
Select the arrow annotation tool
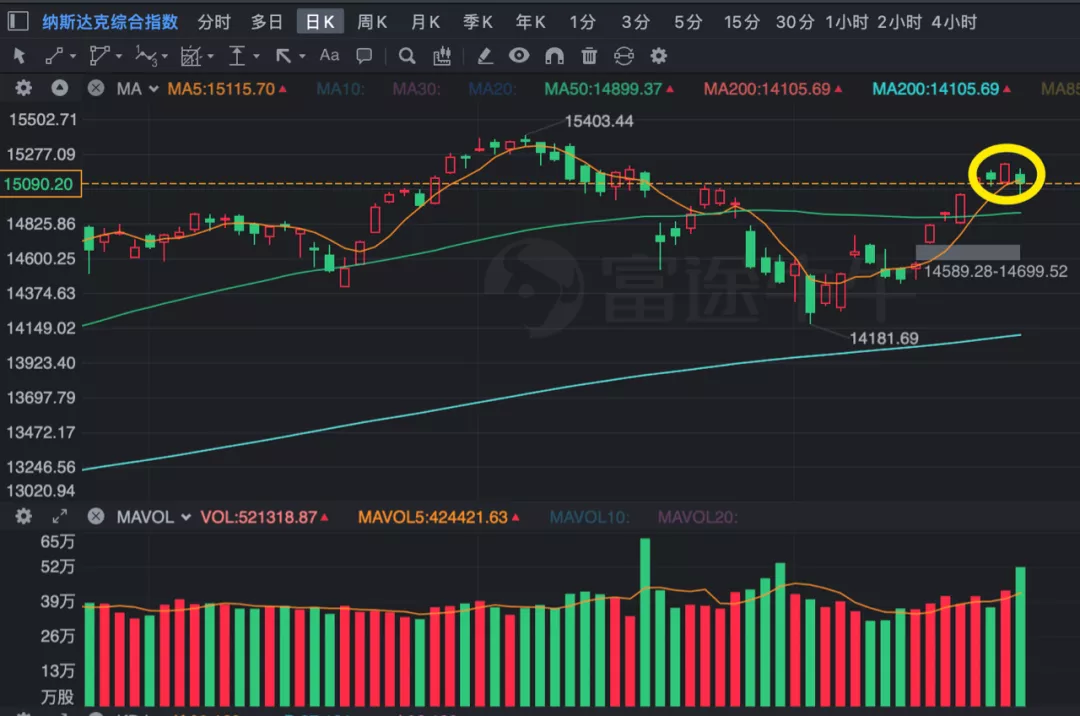[283, 56]
